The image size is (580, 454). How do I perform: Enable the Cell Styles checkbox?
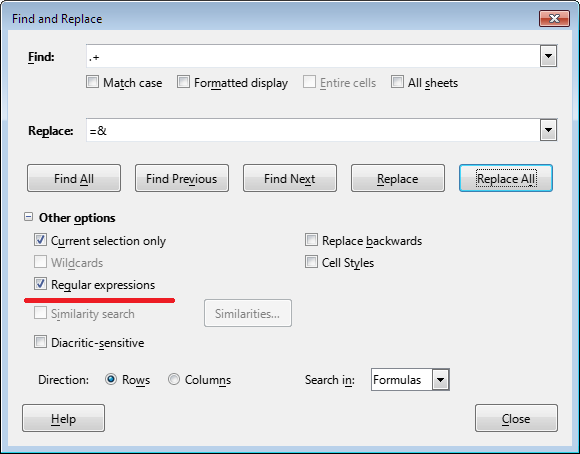click(x=311, y=262)
